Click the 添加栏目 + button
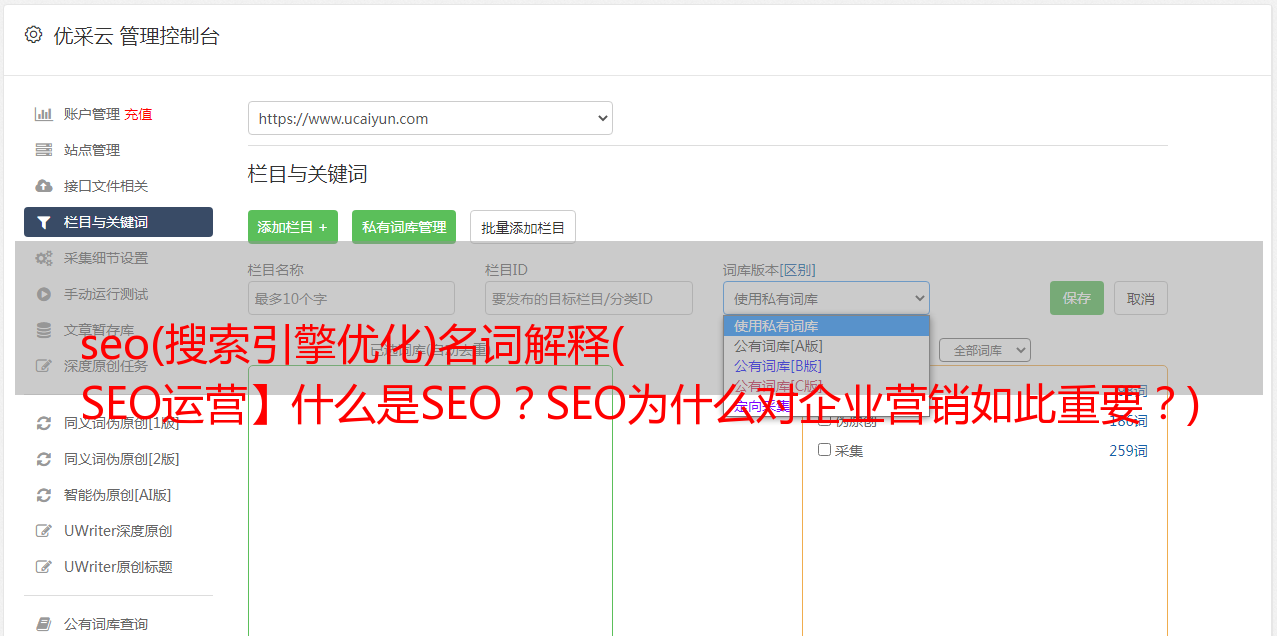The image size is (1277, 636). (x=293, y=227)
